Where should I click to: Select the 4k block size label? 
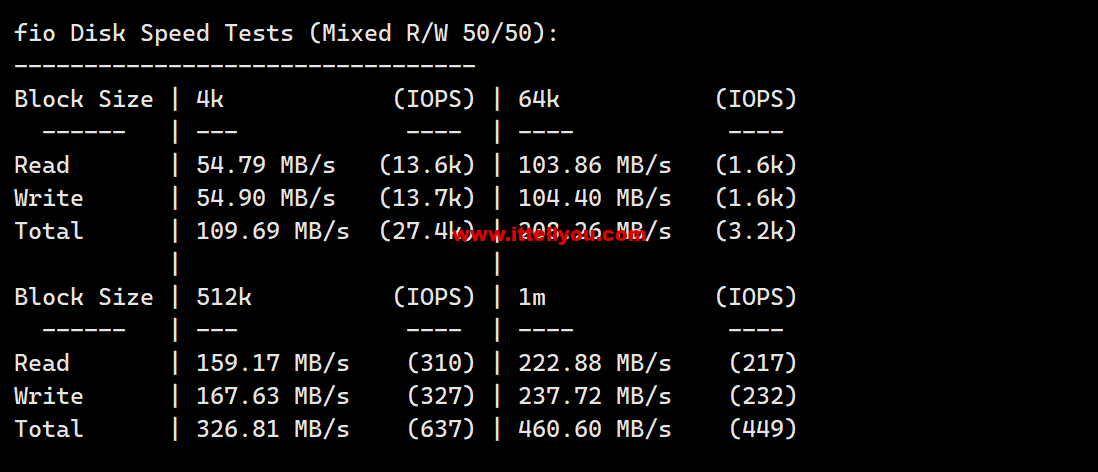pos(209,99)
